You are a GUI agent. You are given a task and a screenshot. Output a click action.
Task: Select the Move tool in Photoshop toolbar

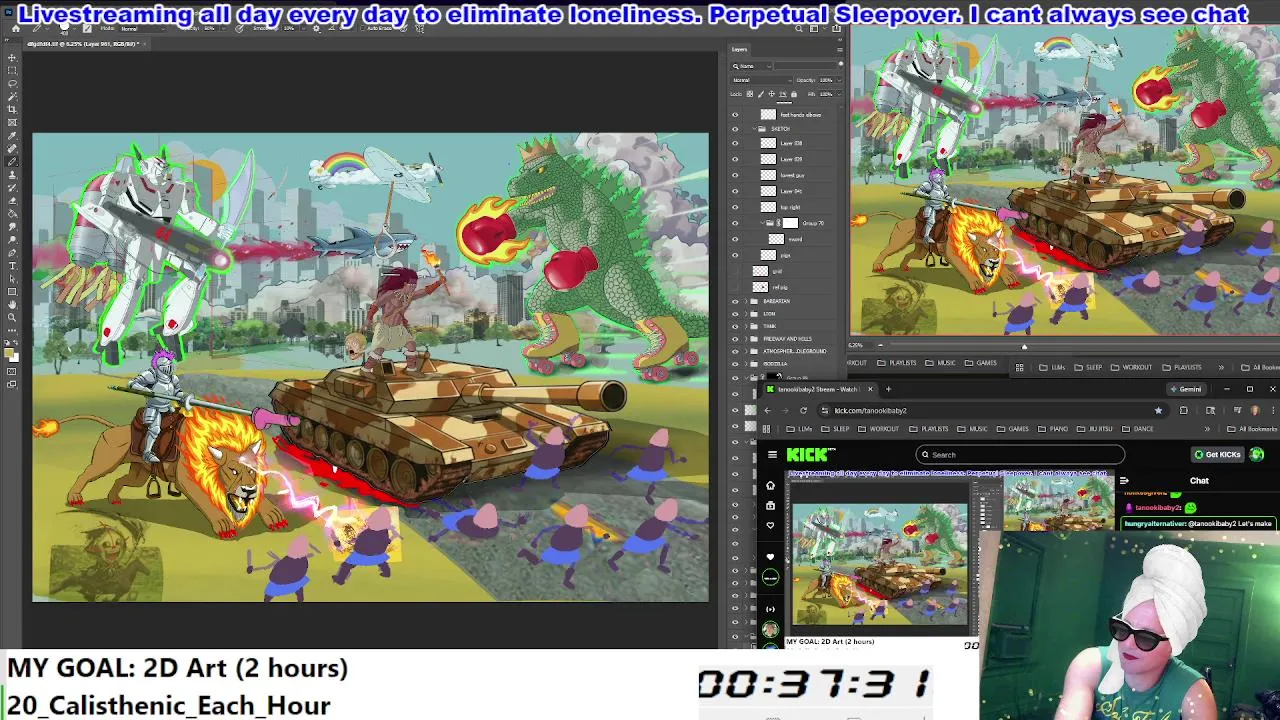pos(12,57)
